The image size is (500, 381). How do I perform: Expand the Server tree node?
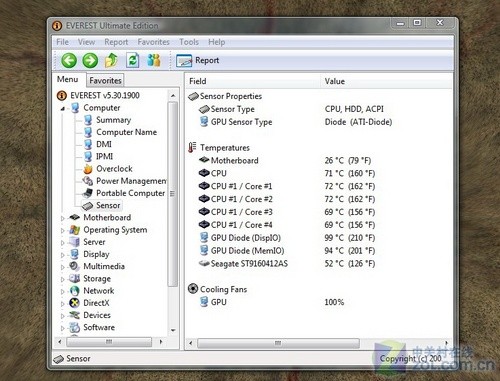click(63, 243)
